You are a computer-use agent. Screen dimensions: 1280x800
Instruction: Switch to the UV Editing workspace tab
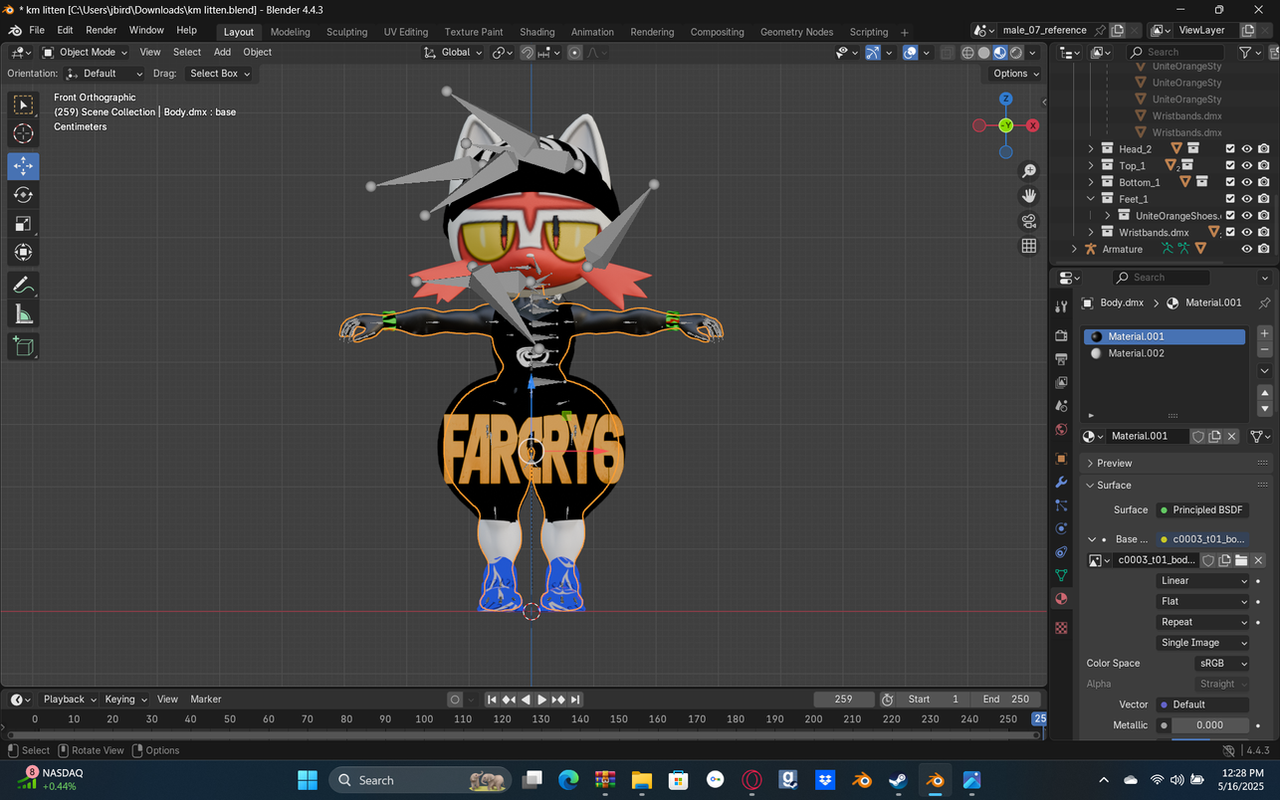click(x=406, y=32)
